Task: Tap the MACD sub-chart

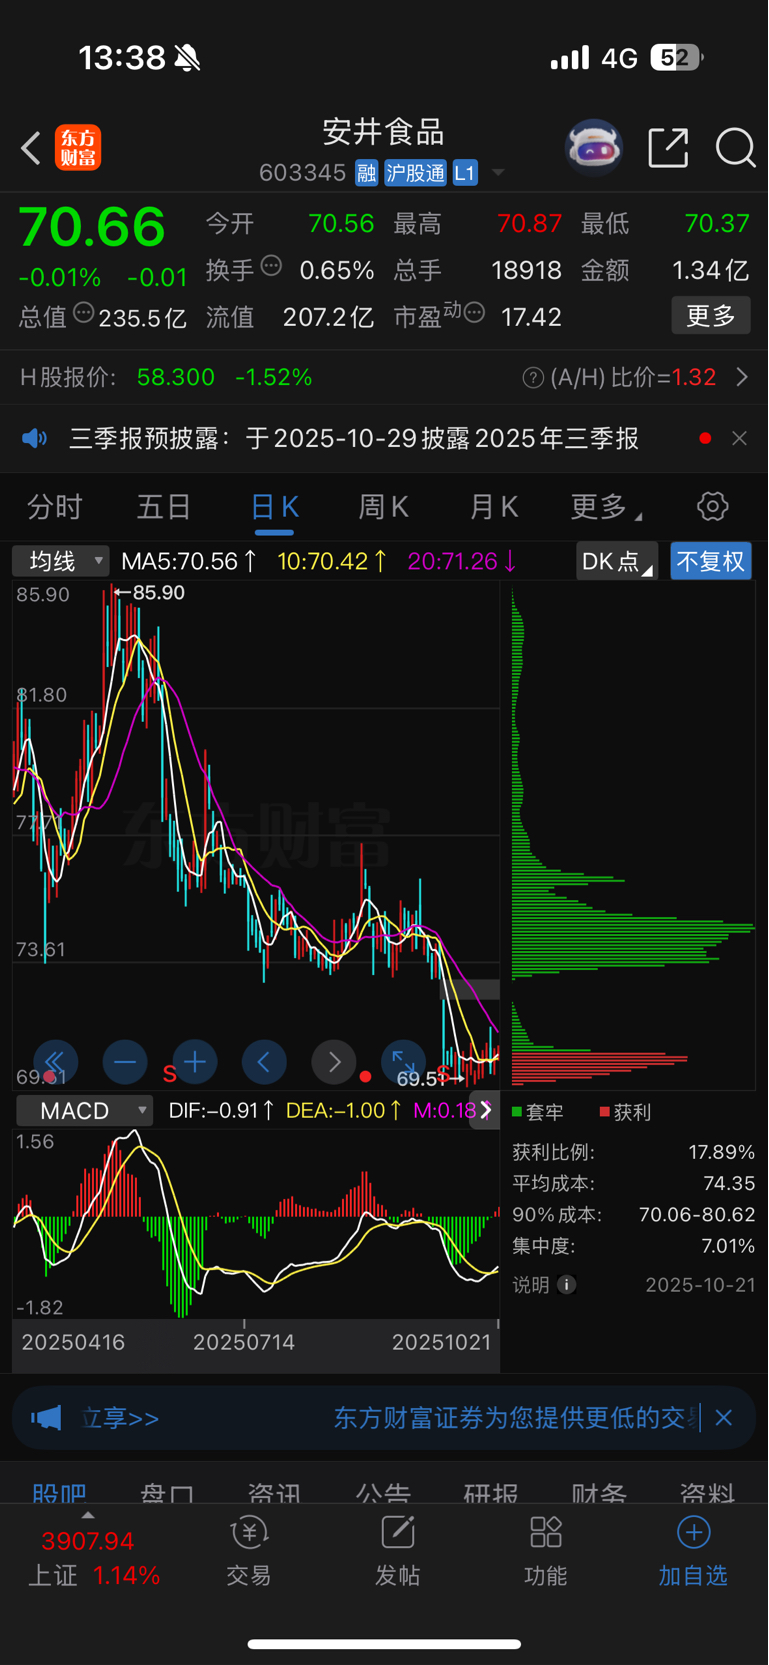Action: tap(256, 1223)
